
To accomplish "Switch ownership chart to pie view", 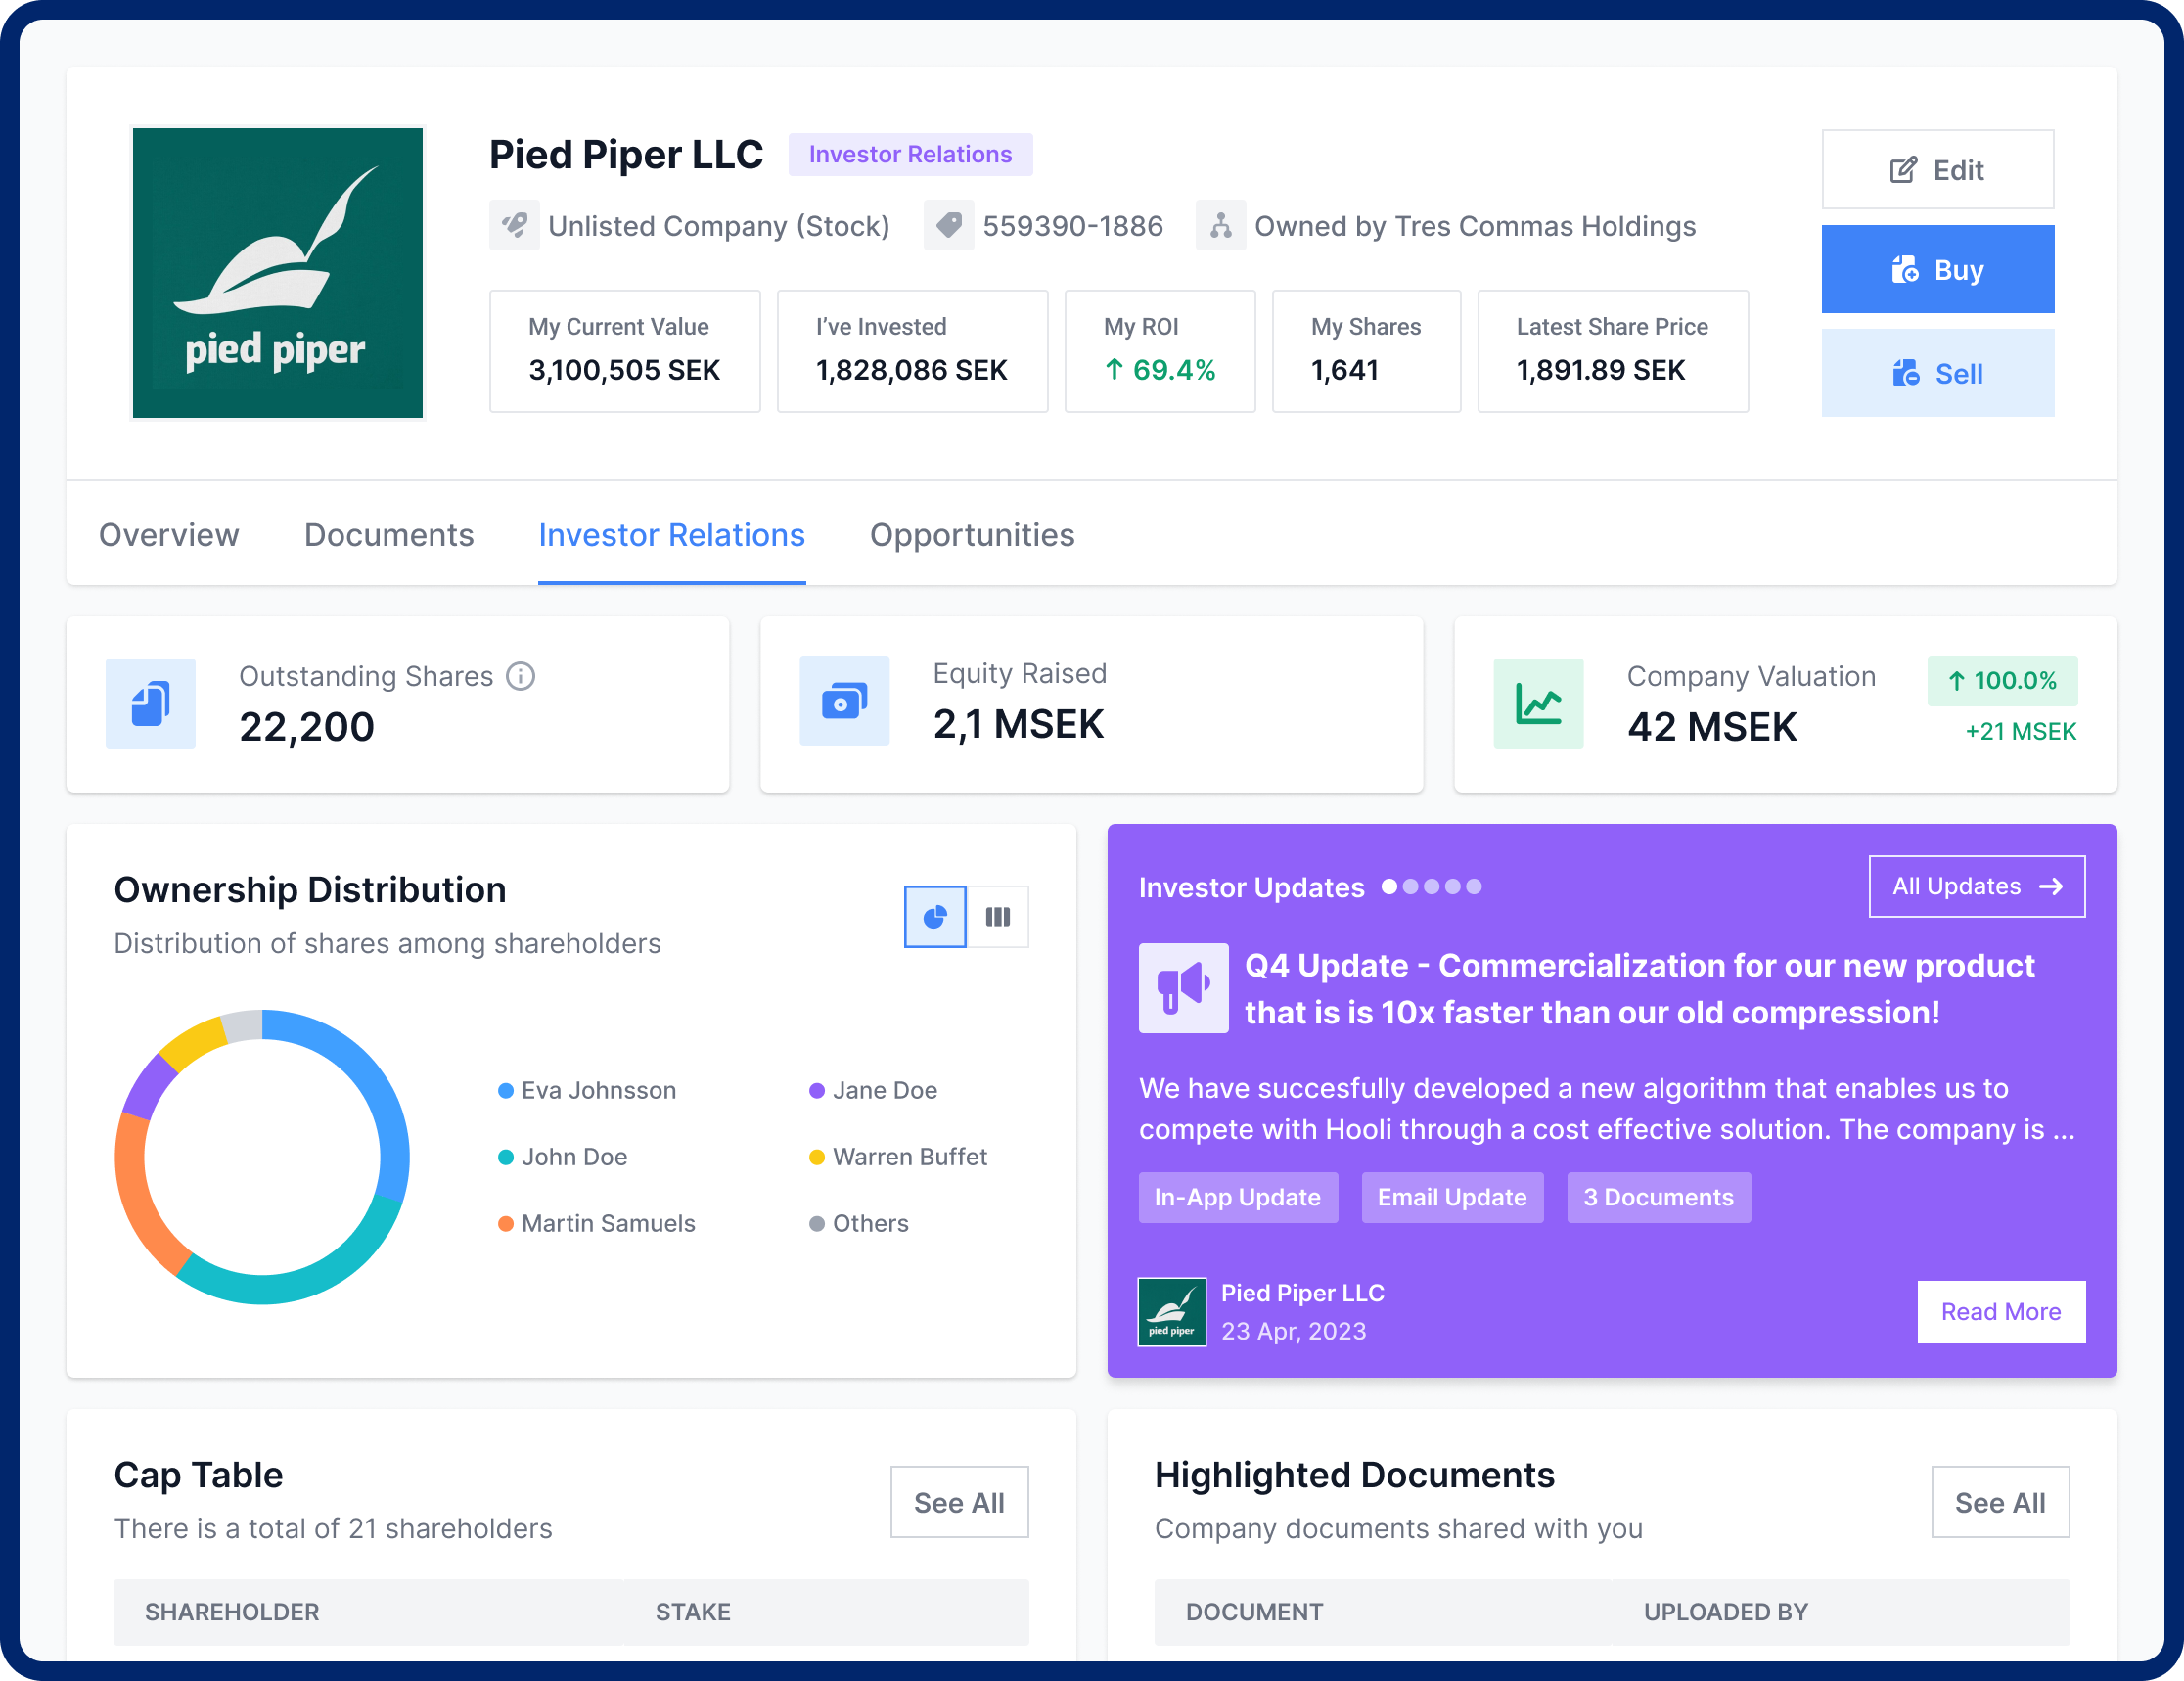I will click(x=935, y=916).
